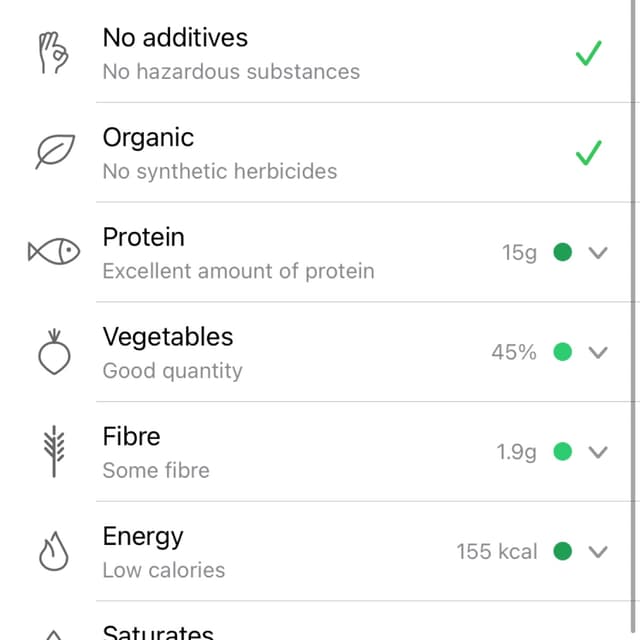Open the No additives row title

tap(175, 38)
